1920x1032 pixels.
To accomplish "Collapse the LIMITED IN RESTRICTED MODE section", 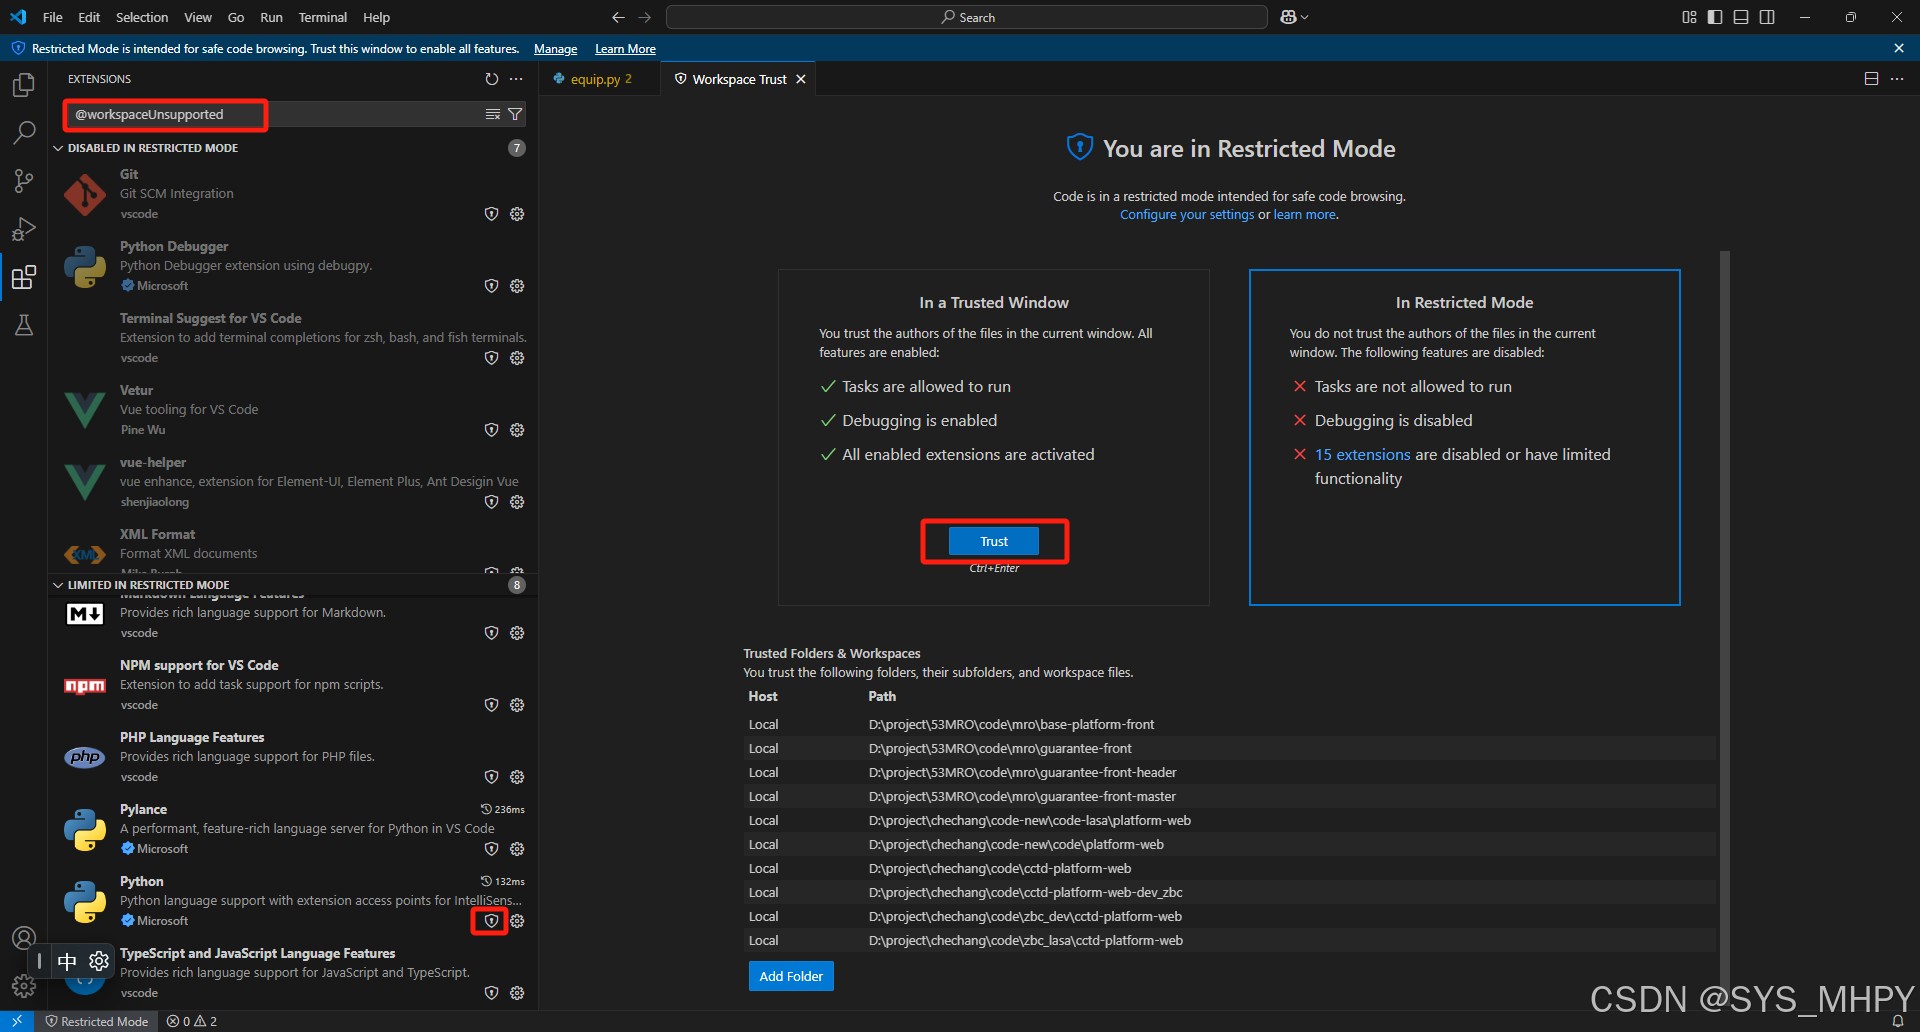I will click(58, 584).
